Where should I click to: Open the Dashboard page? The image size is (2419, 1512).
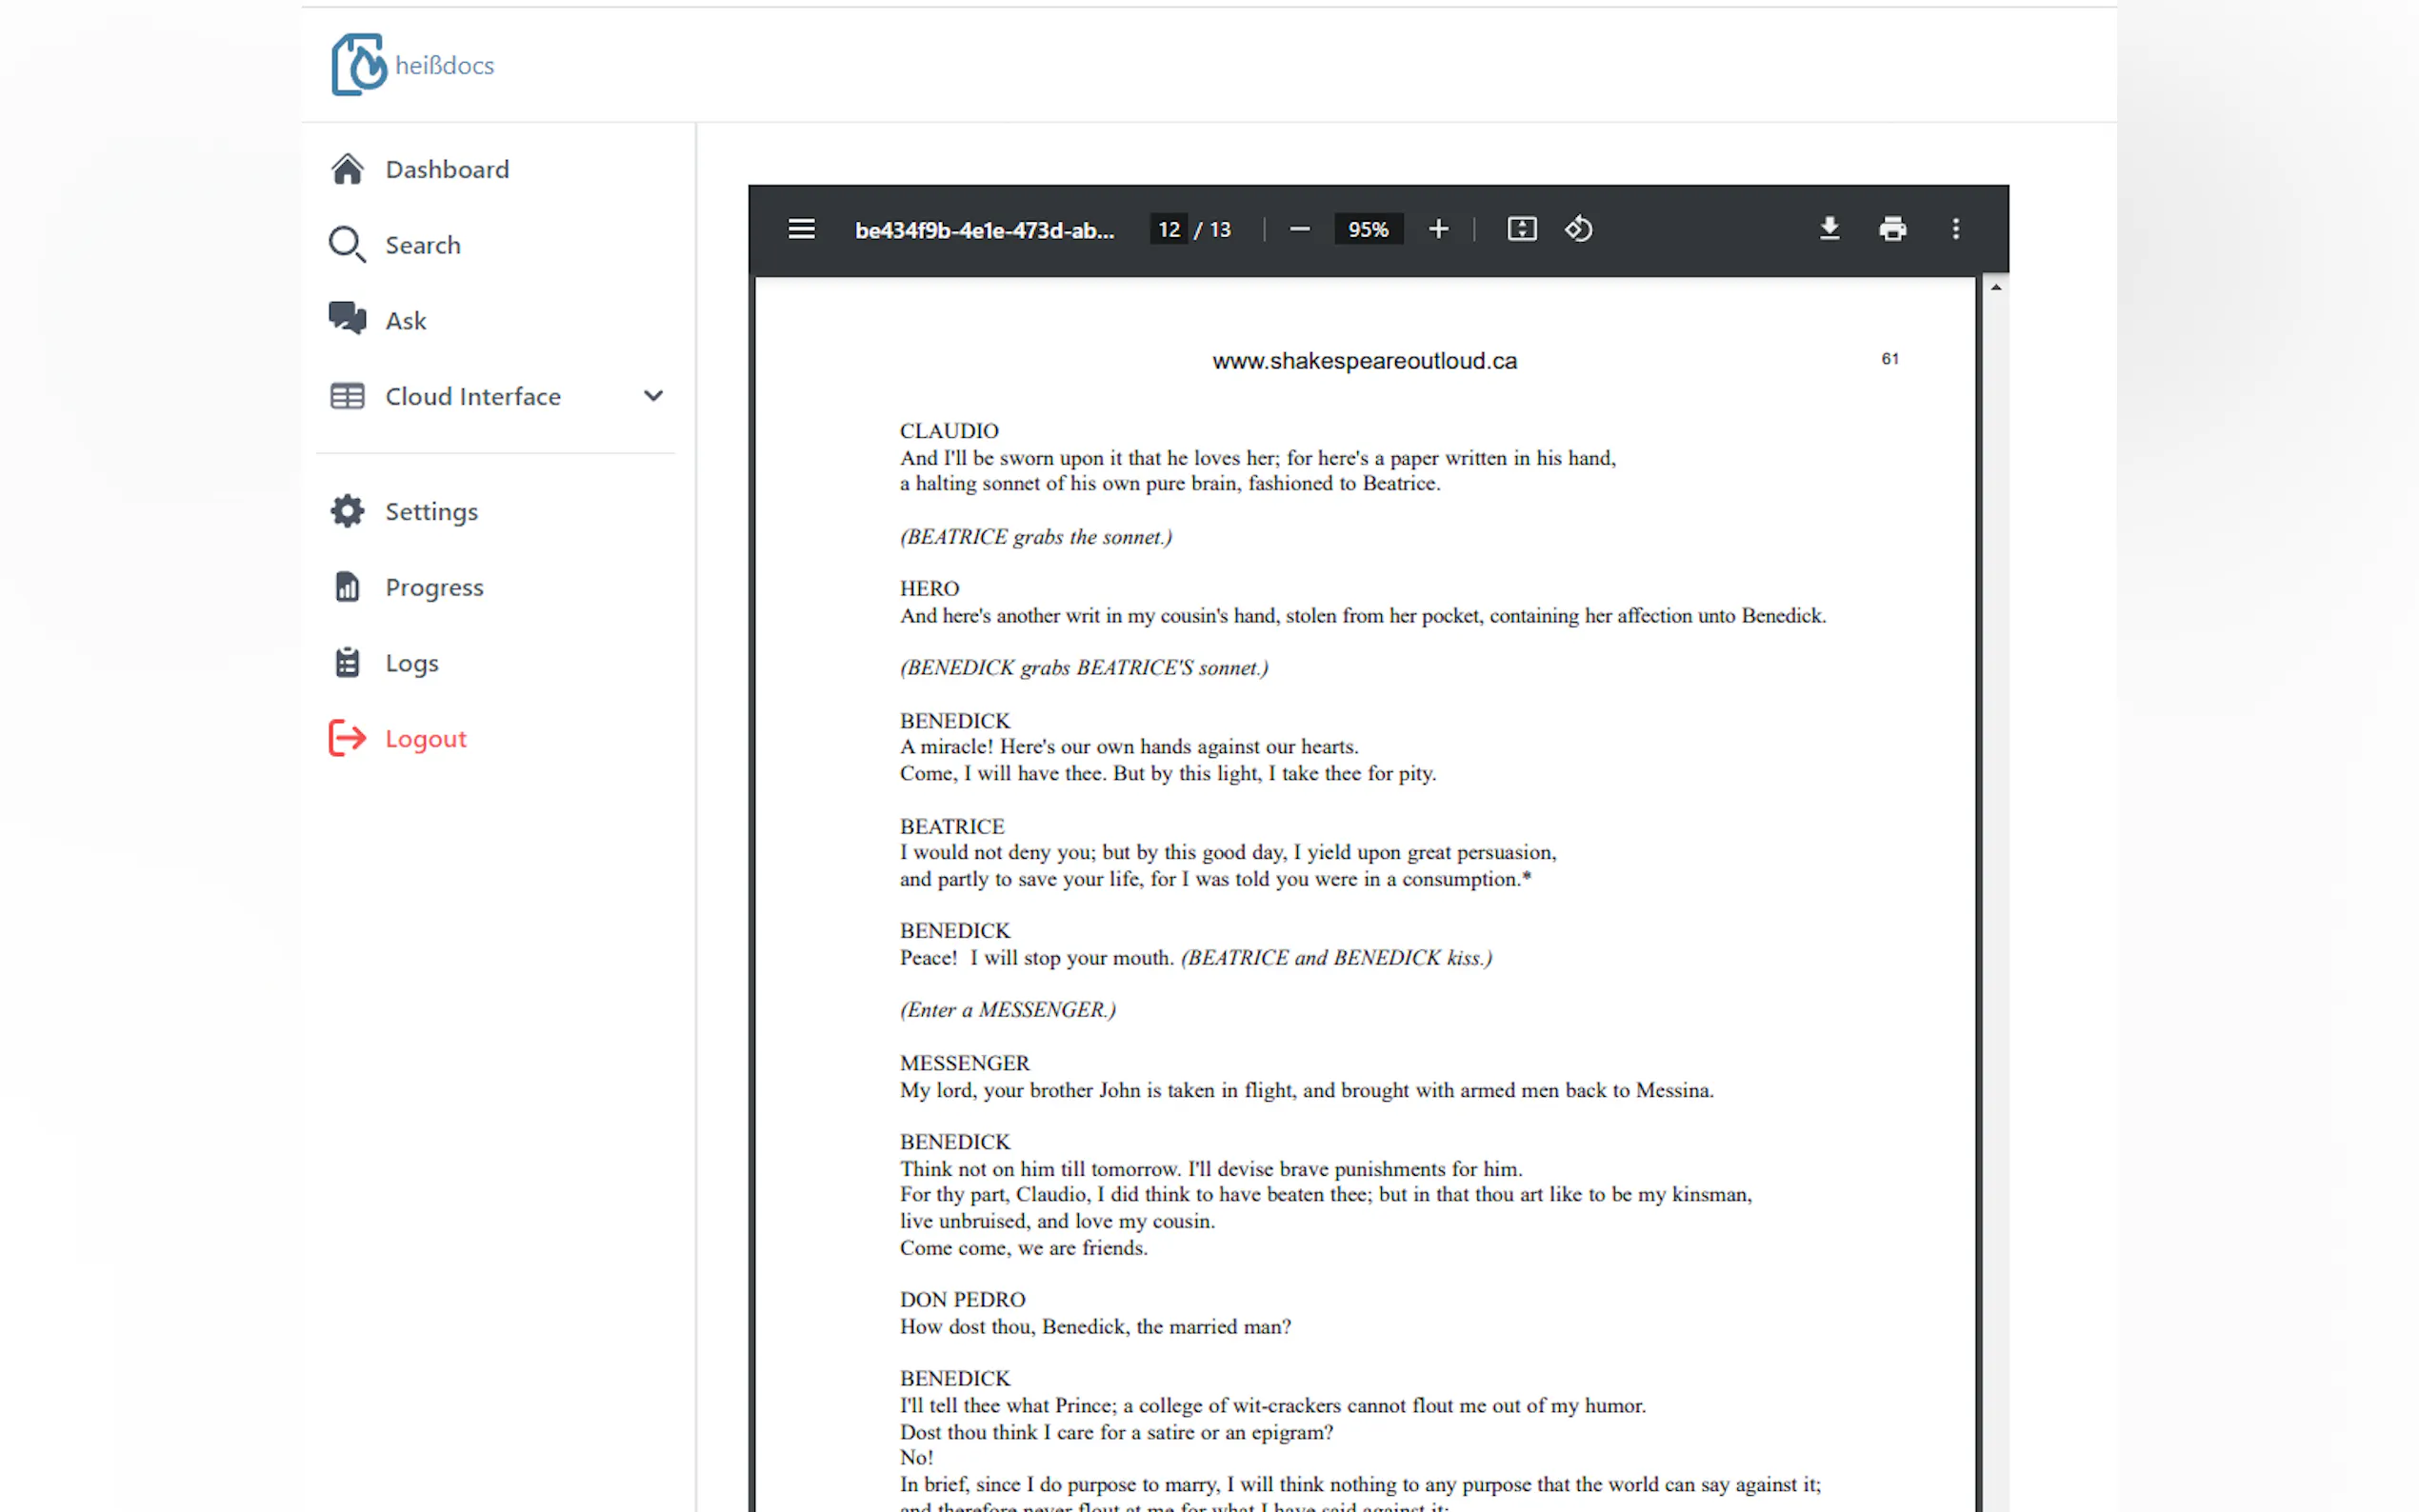coord(446,169)
